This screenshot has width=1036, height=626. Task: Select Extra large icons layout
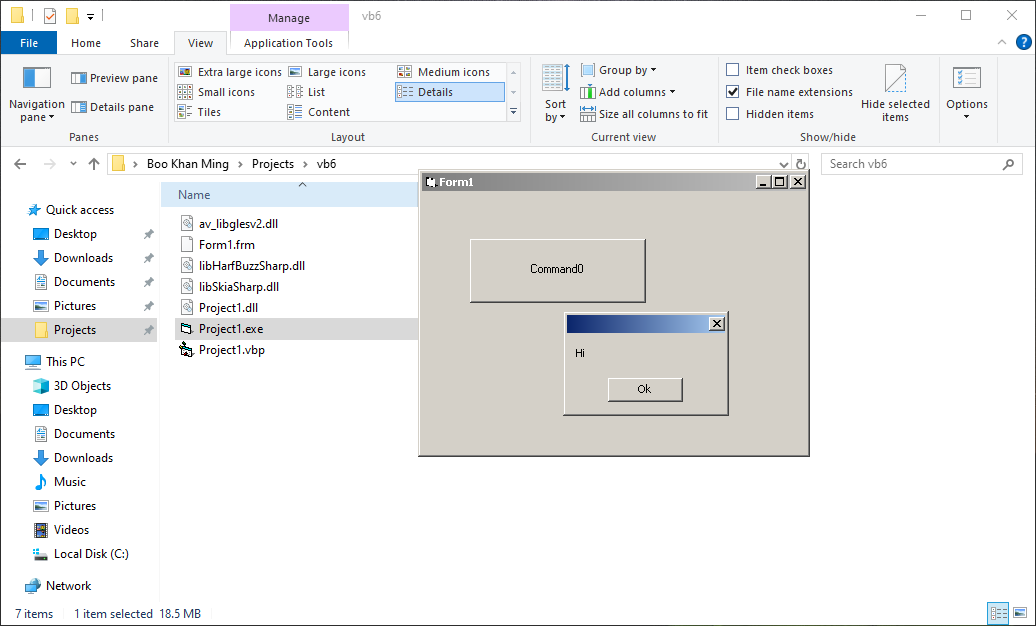coord(230,72)
